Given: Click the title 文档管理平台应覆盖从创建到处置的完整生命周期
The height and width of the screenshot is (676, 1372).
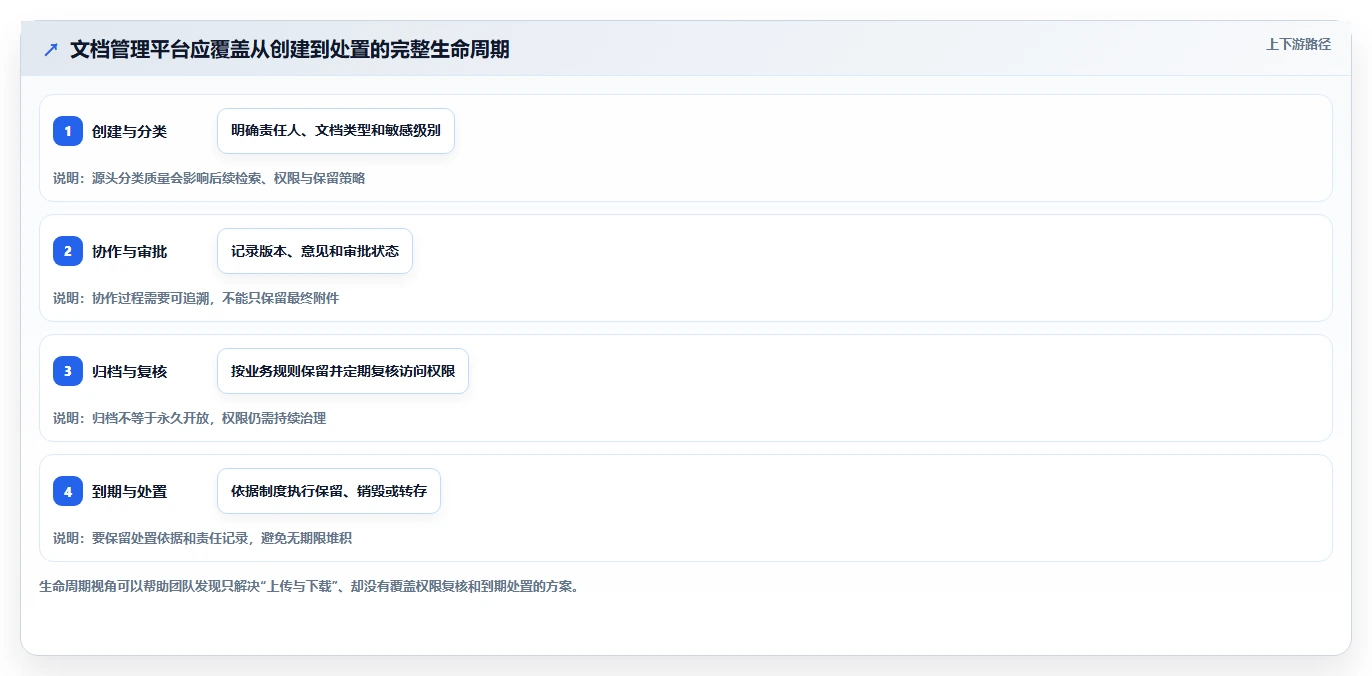Looking at the screenshot, I should tap(290, 50).
